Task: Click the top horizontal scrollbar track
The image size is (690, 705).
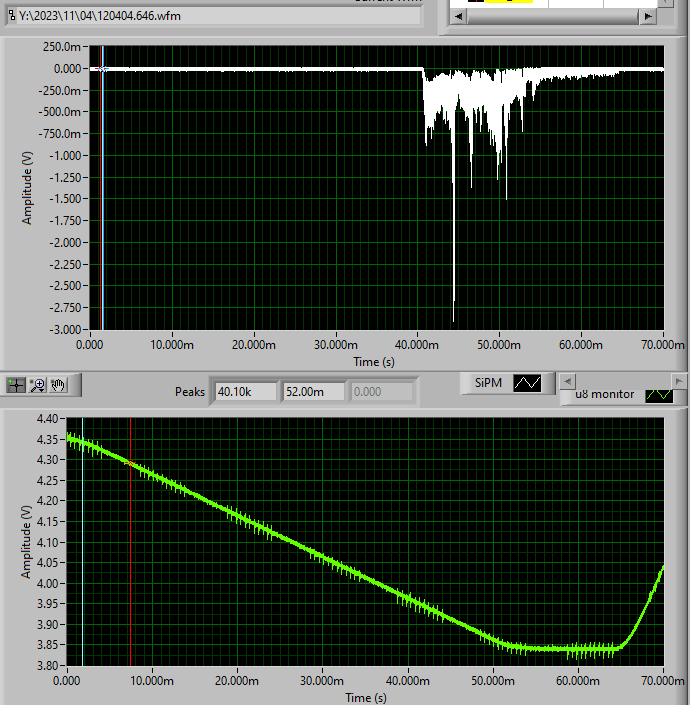Action: 553,16
